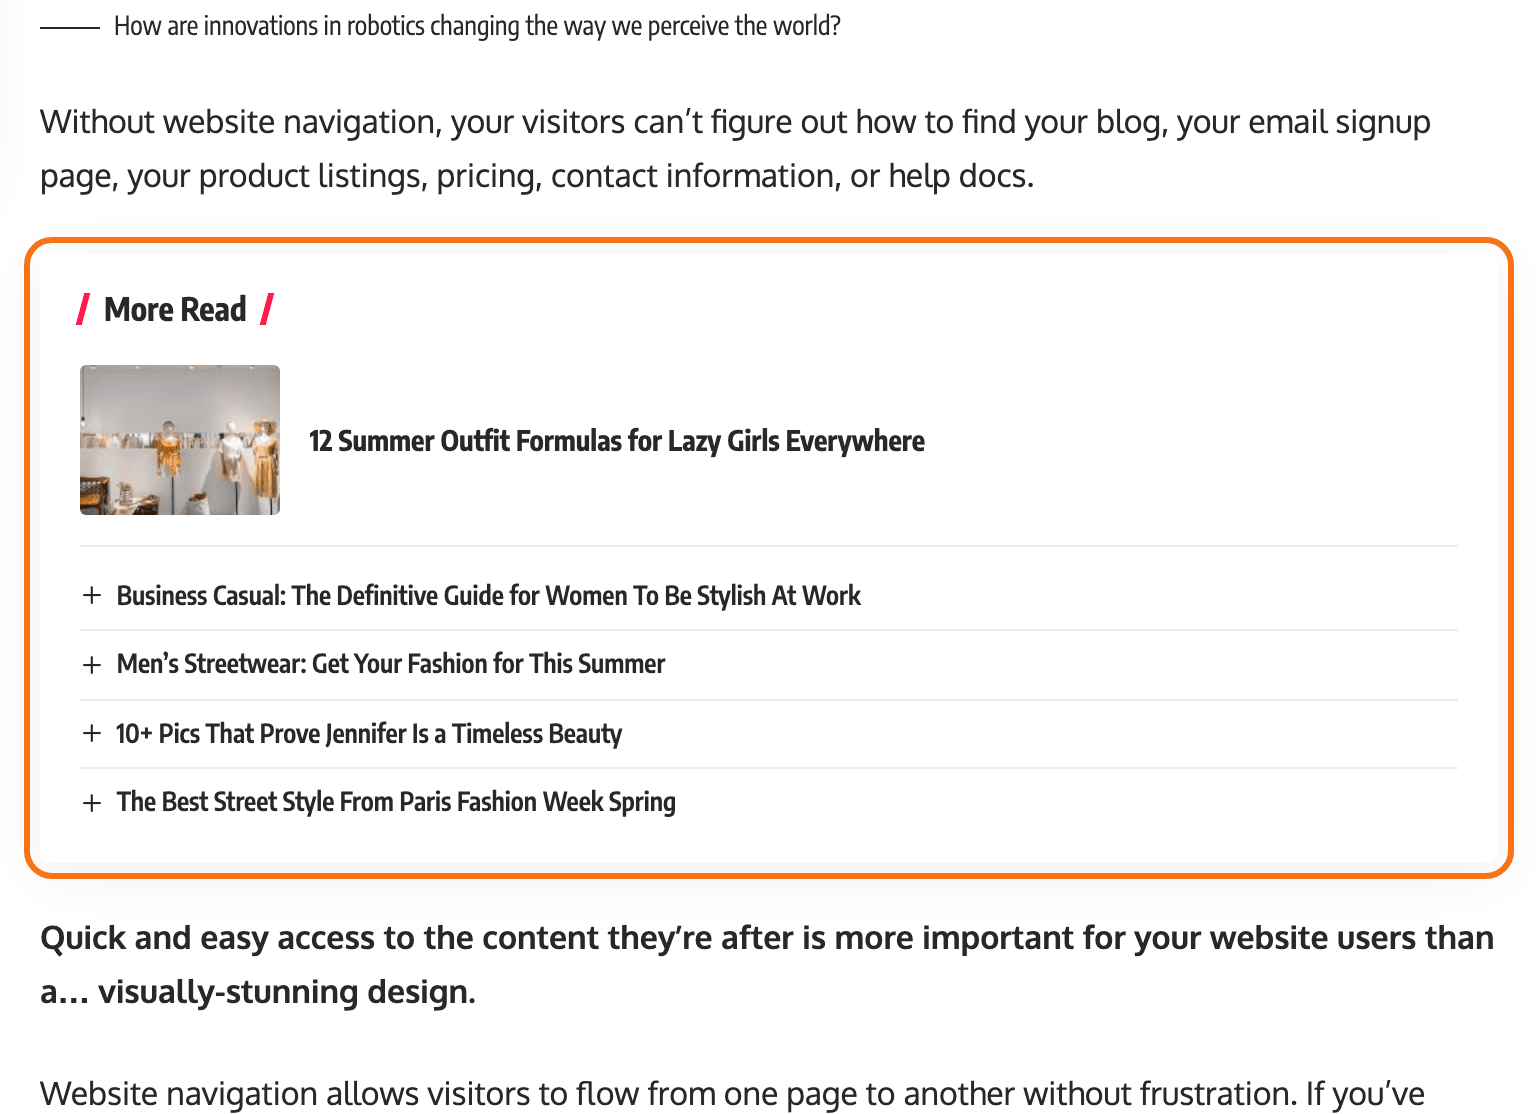Click the plus icon beside Men's Streetwear article
The image size is (1536, 1114).
pyautogui.click(x=92, y=665)
